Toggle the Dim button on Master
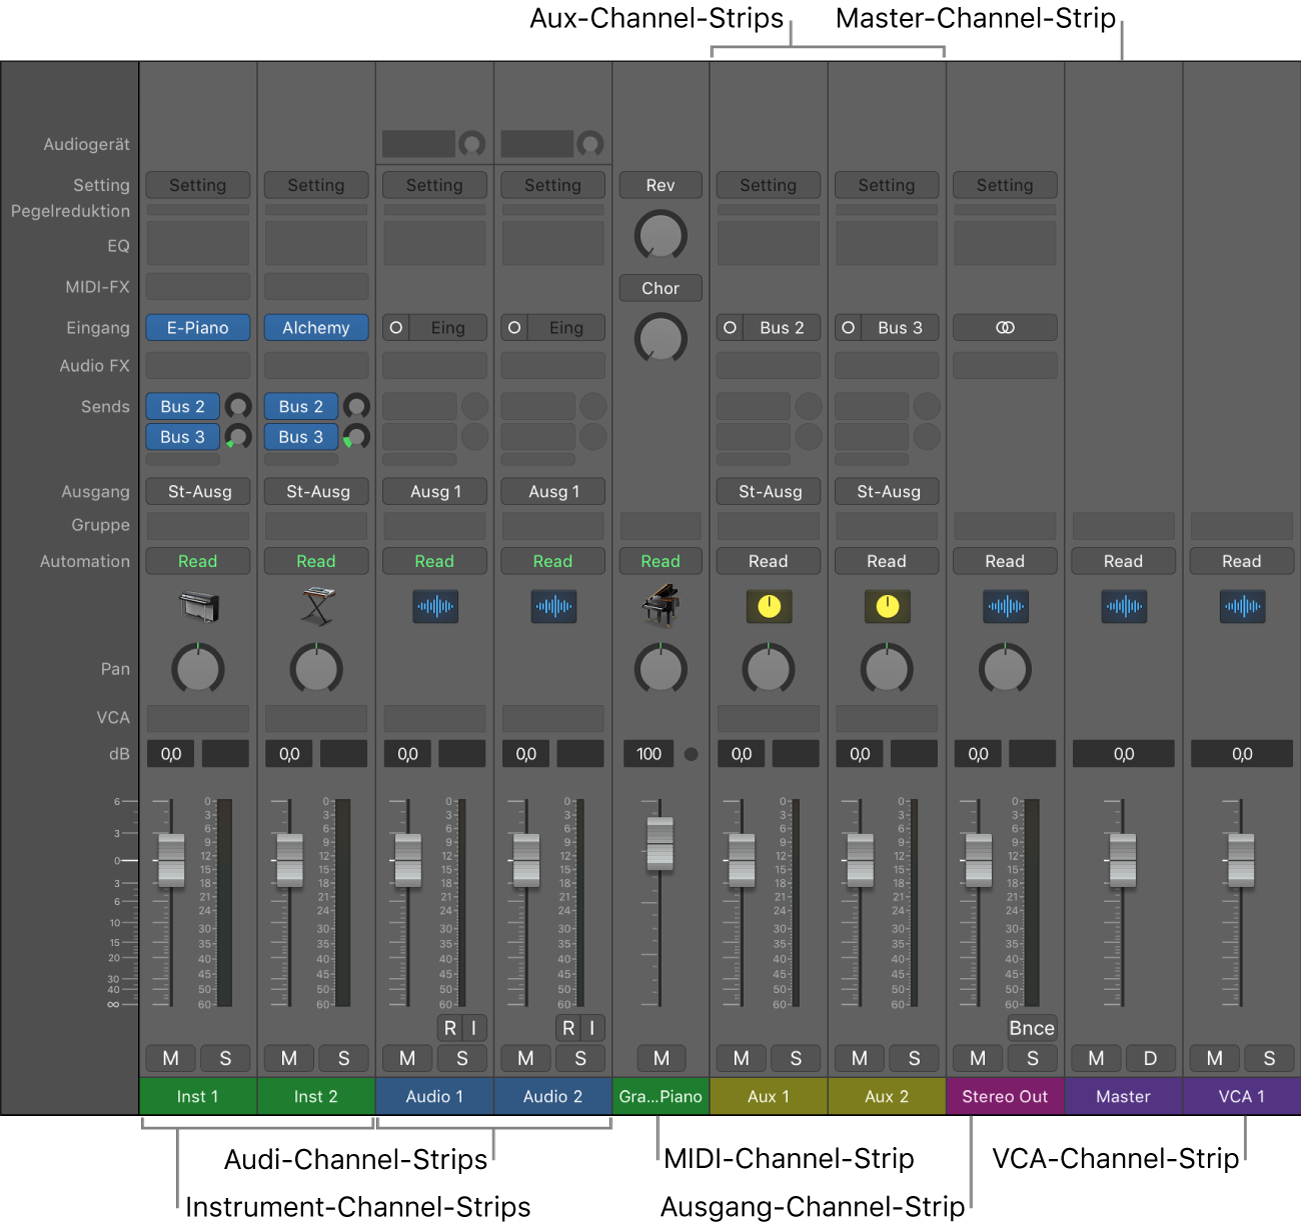 (x=1150, y=1058)
